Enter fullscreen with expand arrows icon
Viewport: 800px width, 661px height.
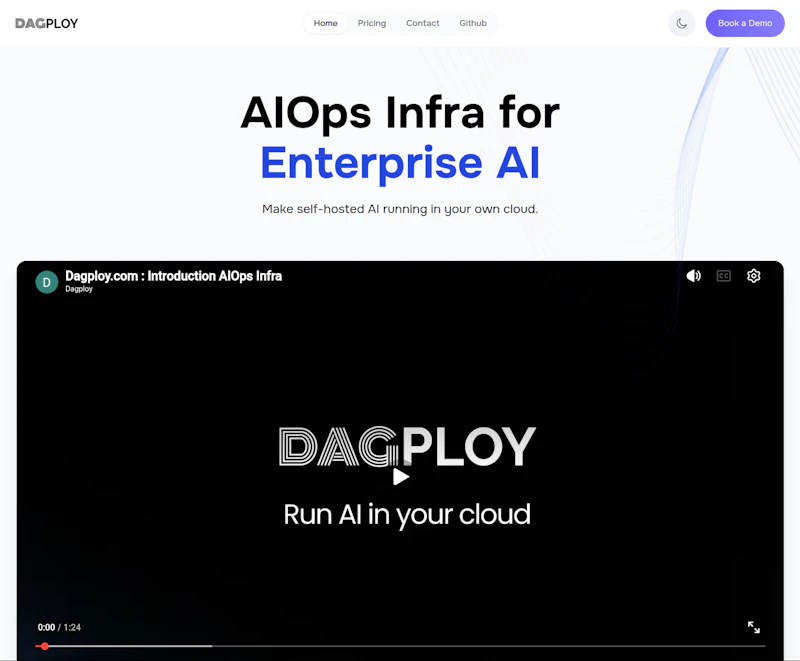coord(754,627)
